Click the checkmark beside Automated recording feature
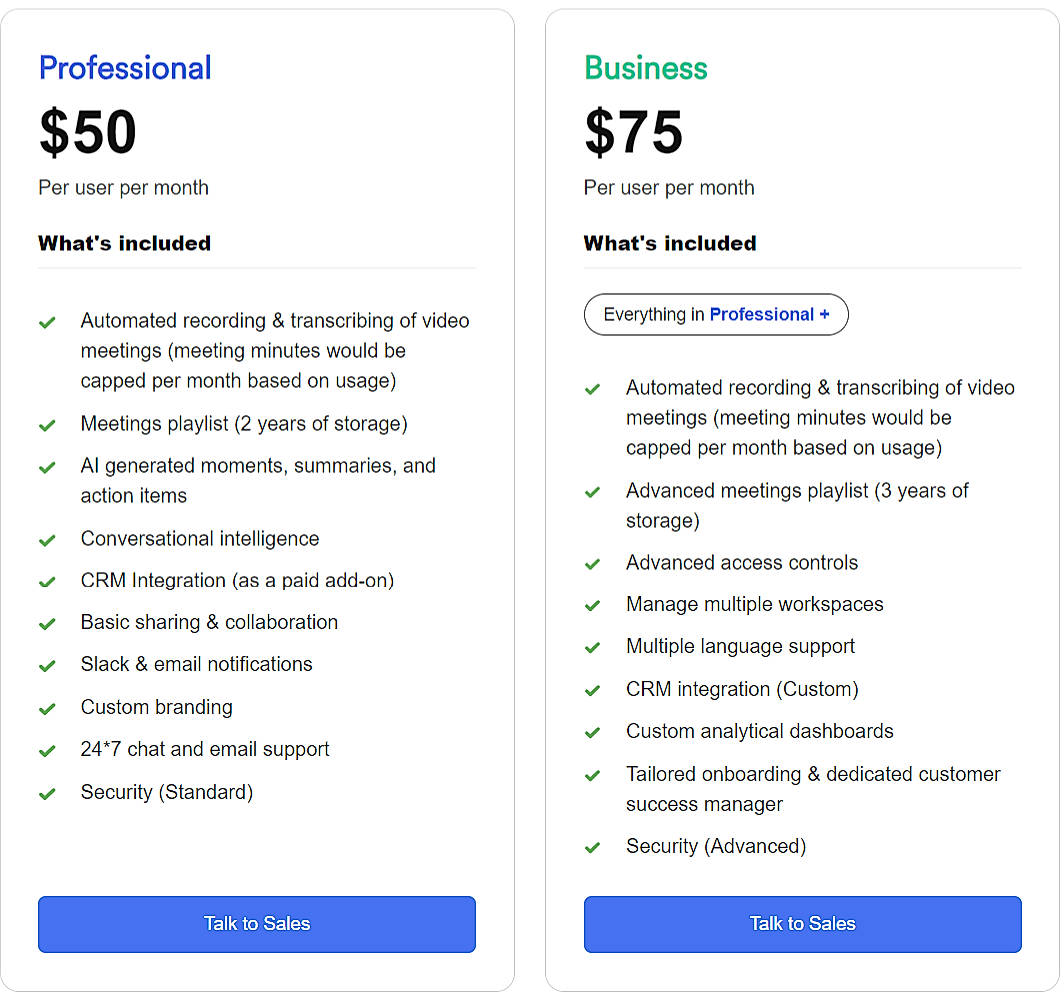The height and width of the screenshot is (998, 1064). point(47,322)
